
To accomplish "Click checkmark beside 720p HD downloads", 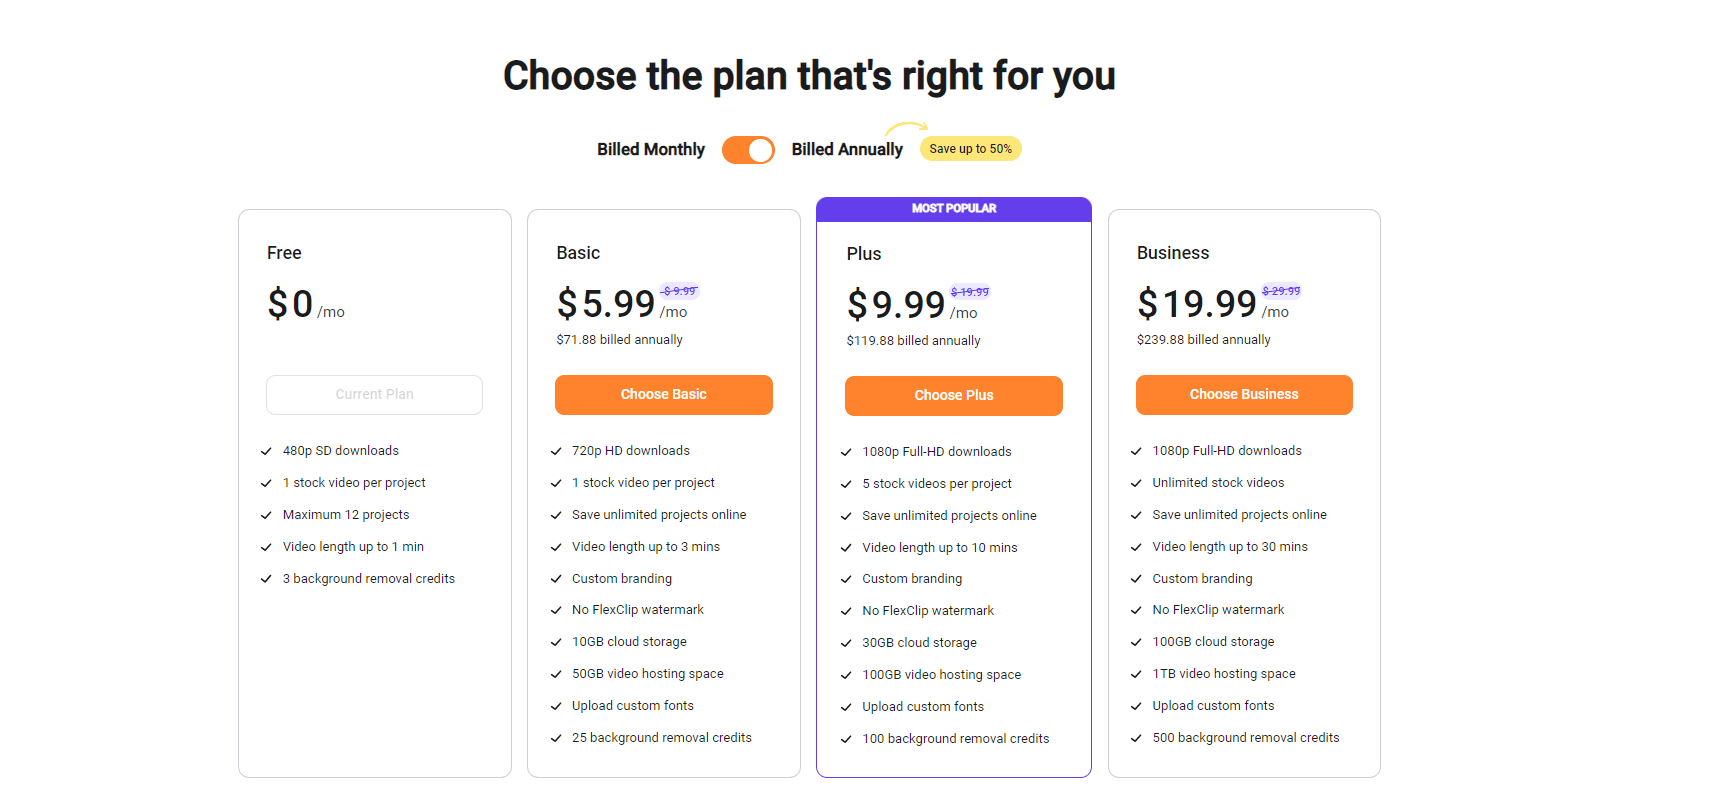I will pos(556,451).
